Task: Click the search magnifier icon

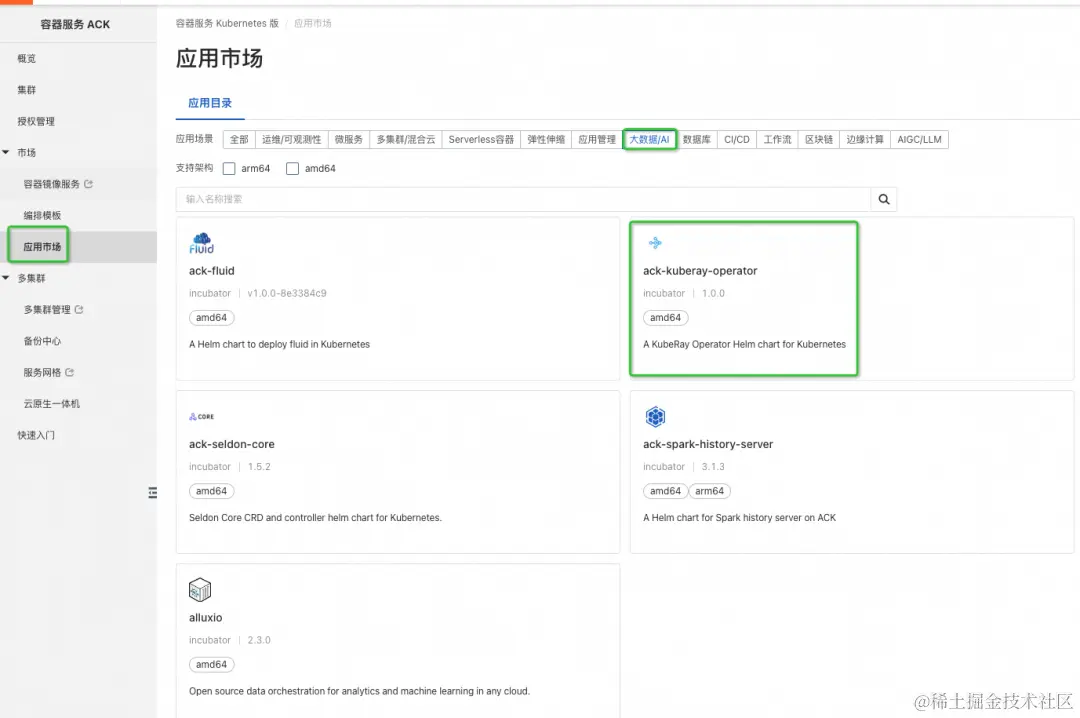Action: (883, 198)
